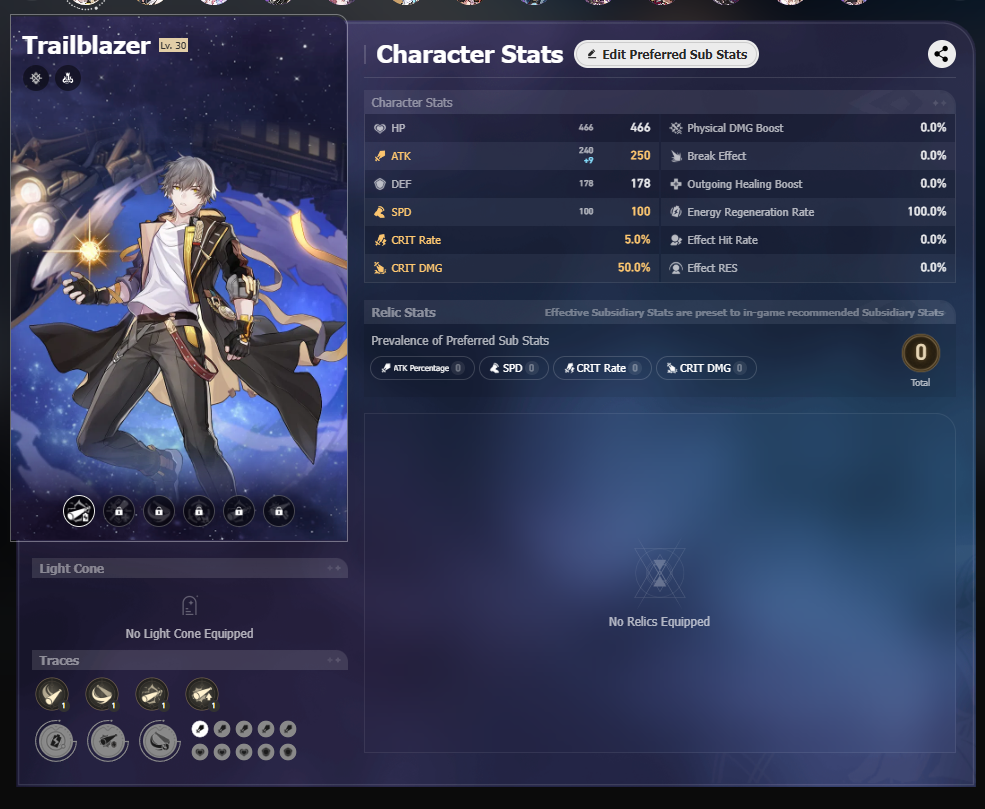
Task: Select the ultimate trace with burst bat
Action: pyautogui.click(x=152, y=694)
